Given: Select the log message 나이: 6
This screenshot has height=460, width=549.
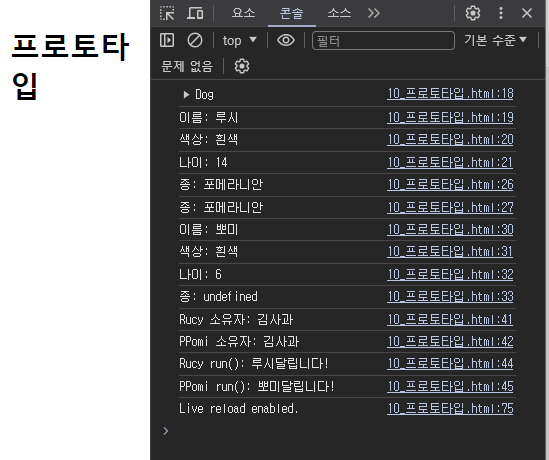Looking at the screenshot, I should (200, 274).
